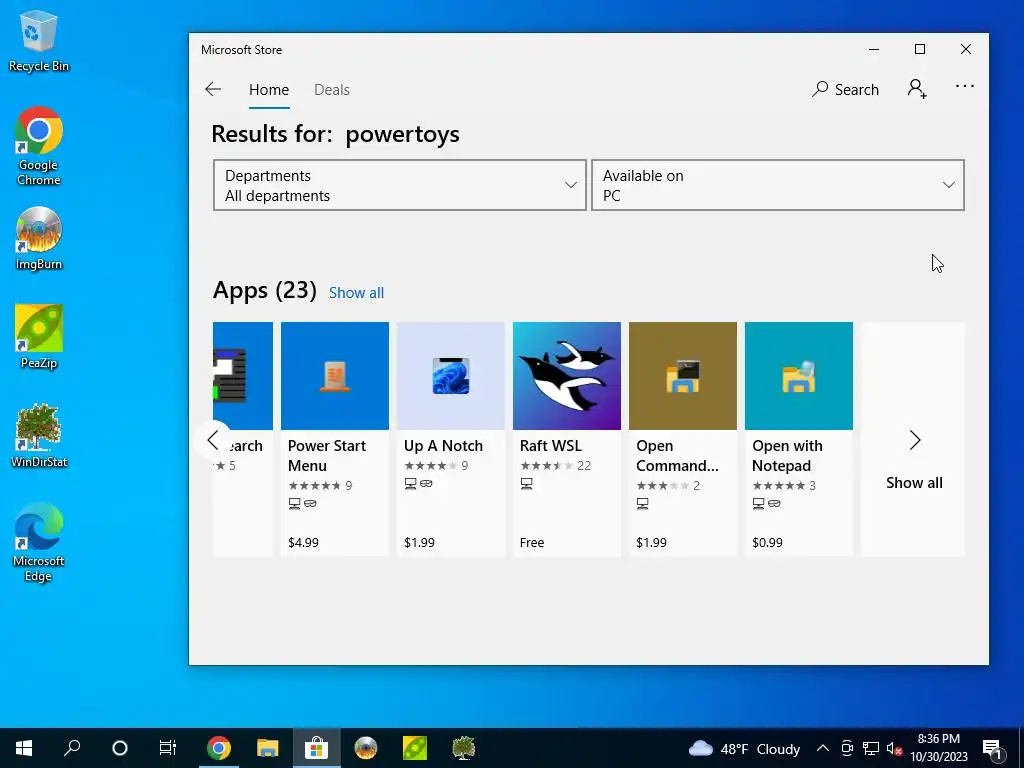This screenshot has height=768, width=1024.
Task: Select the $0.99 price label
Action: point(767,542)
